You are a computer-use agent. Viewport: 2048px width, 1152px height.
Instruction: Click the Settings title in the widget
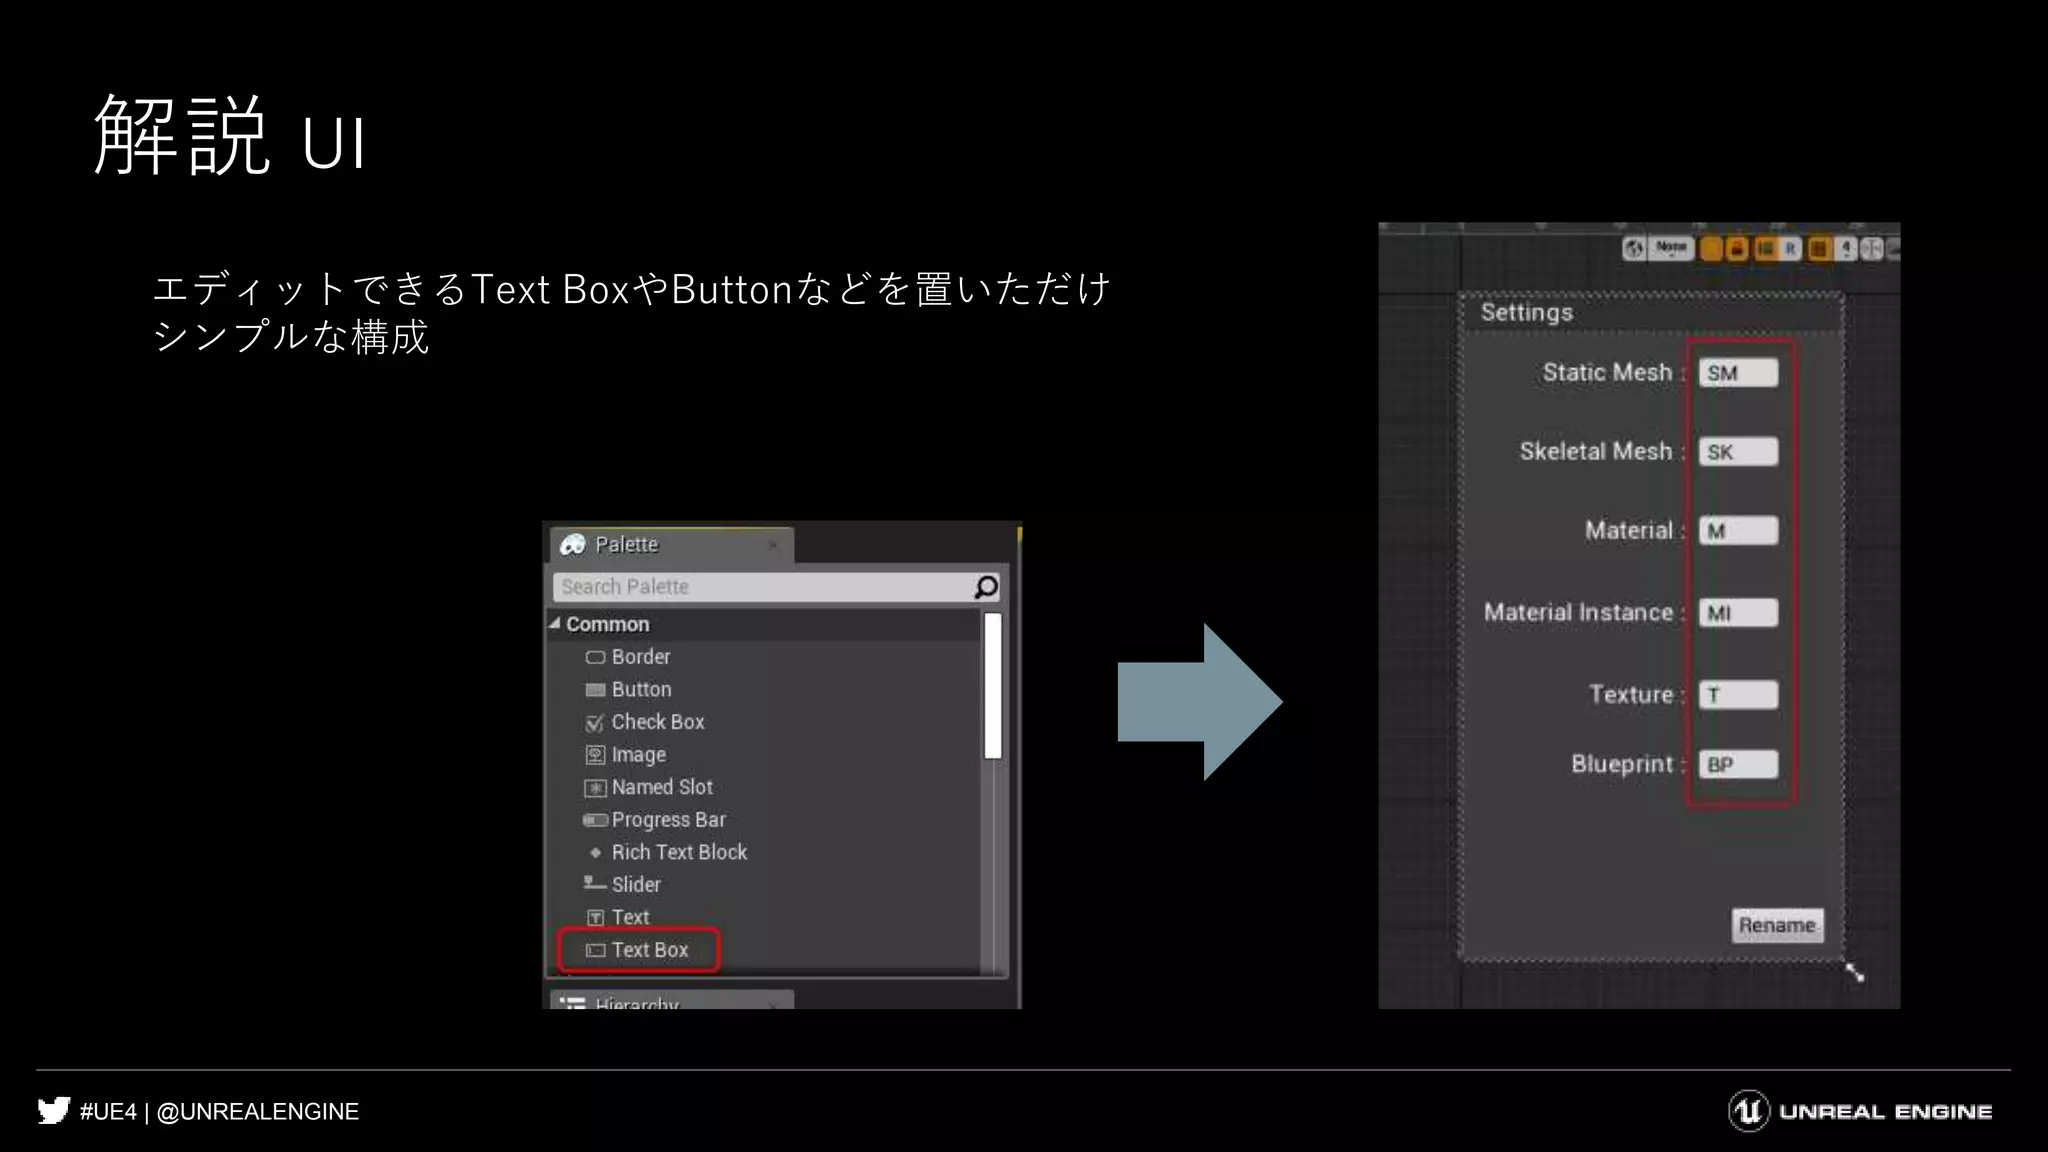pos(1526,312)
